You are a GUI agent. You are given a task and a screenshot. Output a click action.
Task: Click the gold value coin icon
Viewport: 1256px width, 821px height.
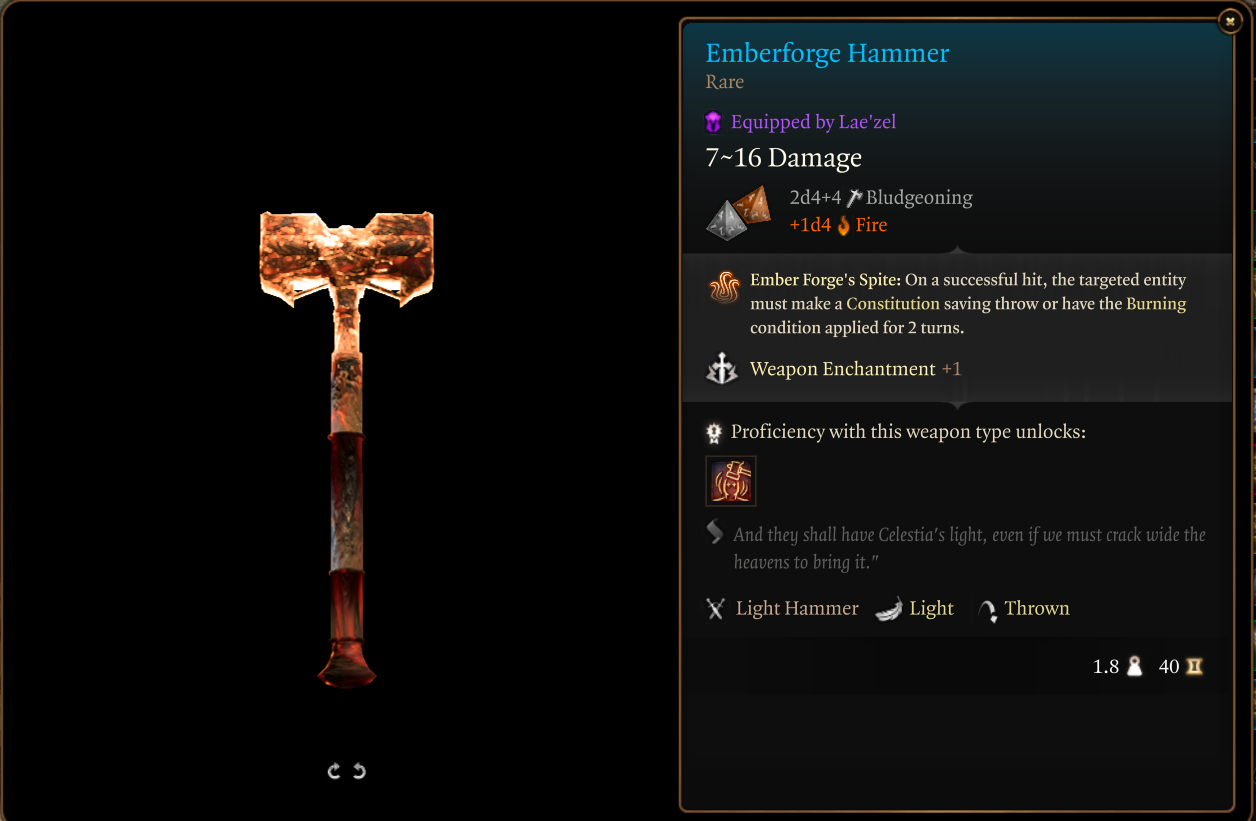[x=1194, y=666]
